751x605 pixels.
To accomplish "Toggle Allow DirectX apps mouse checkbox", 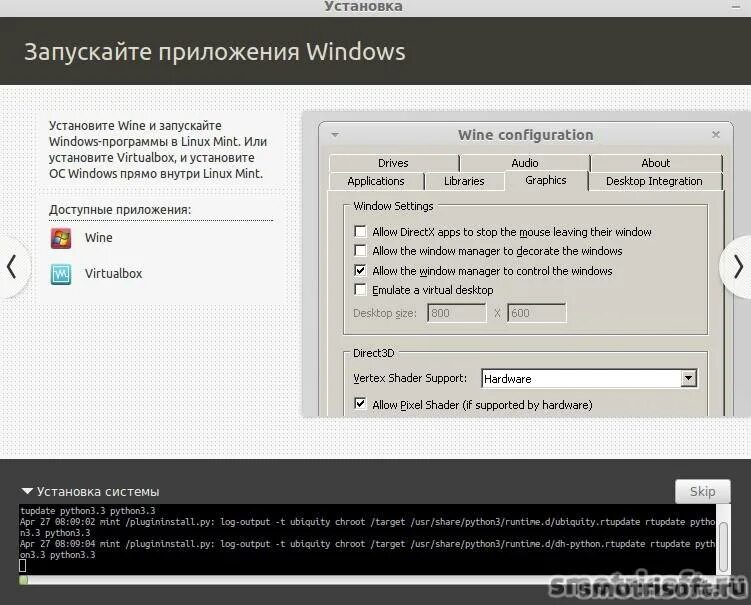I will (360, 232).
